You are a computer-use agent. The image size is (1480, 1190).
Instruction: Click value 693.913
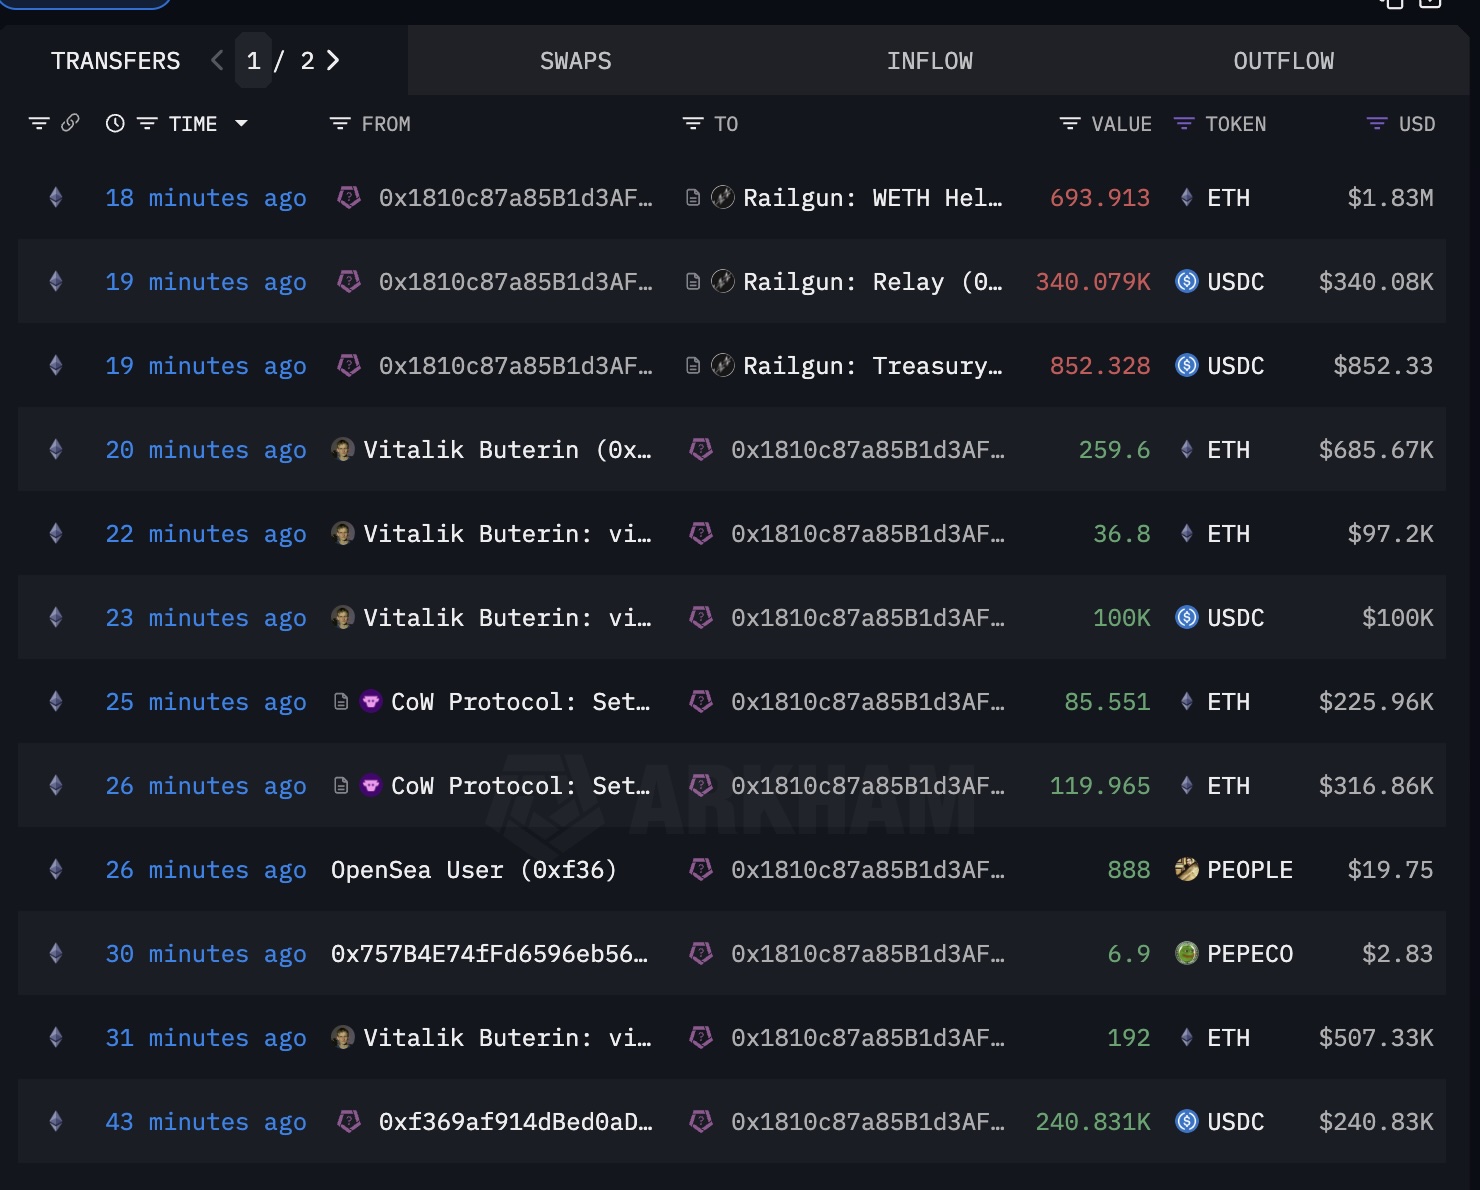pos(1100,198)
